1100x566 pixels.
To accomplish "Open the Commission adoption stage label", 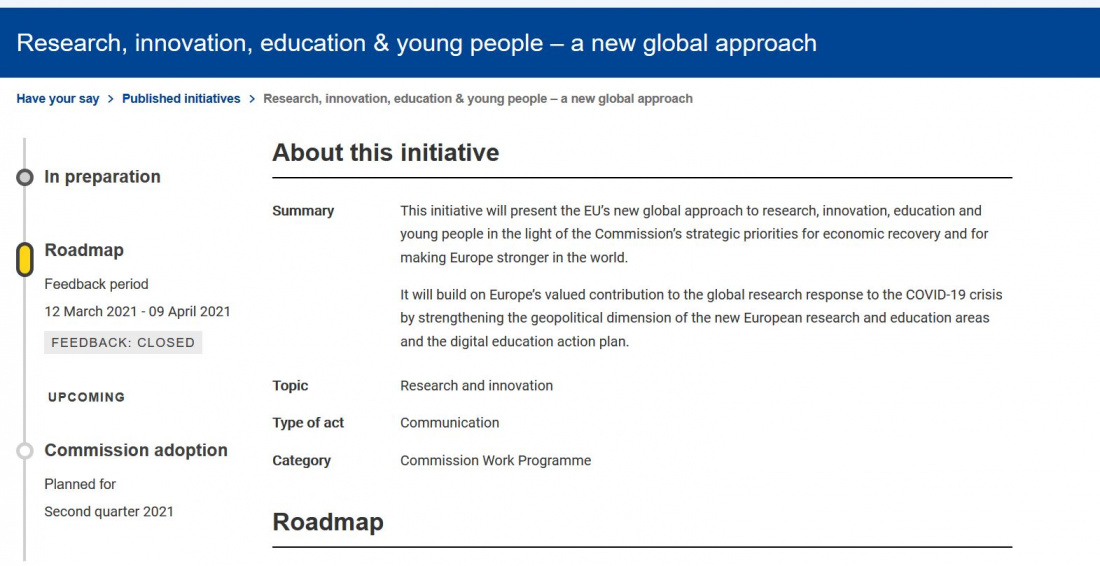I will [136, 450].
